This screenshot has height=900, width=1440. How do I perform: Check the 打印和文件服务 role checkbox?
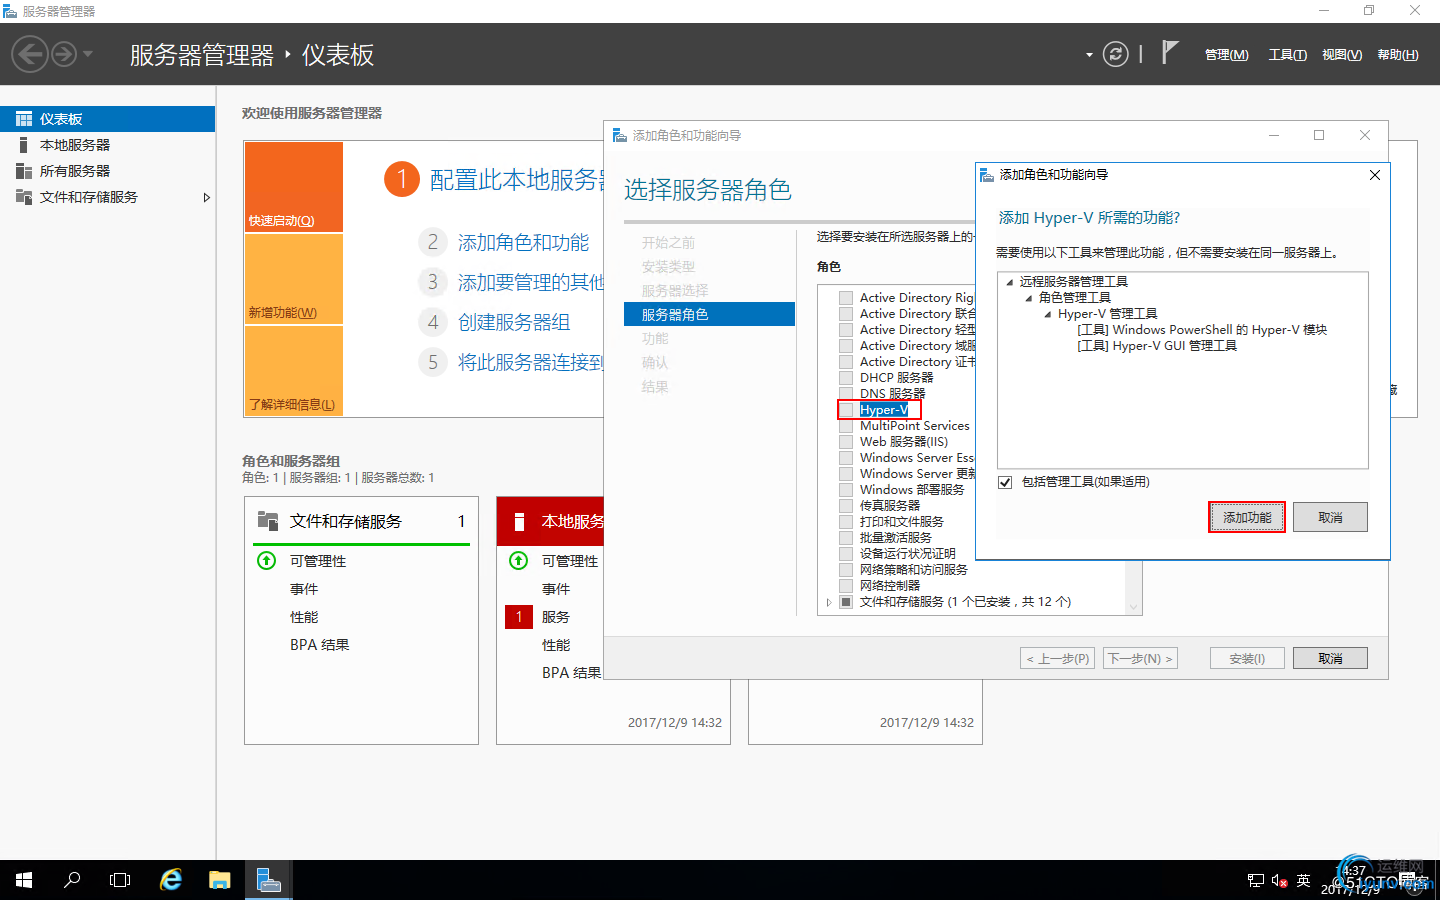coord(846,522)
